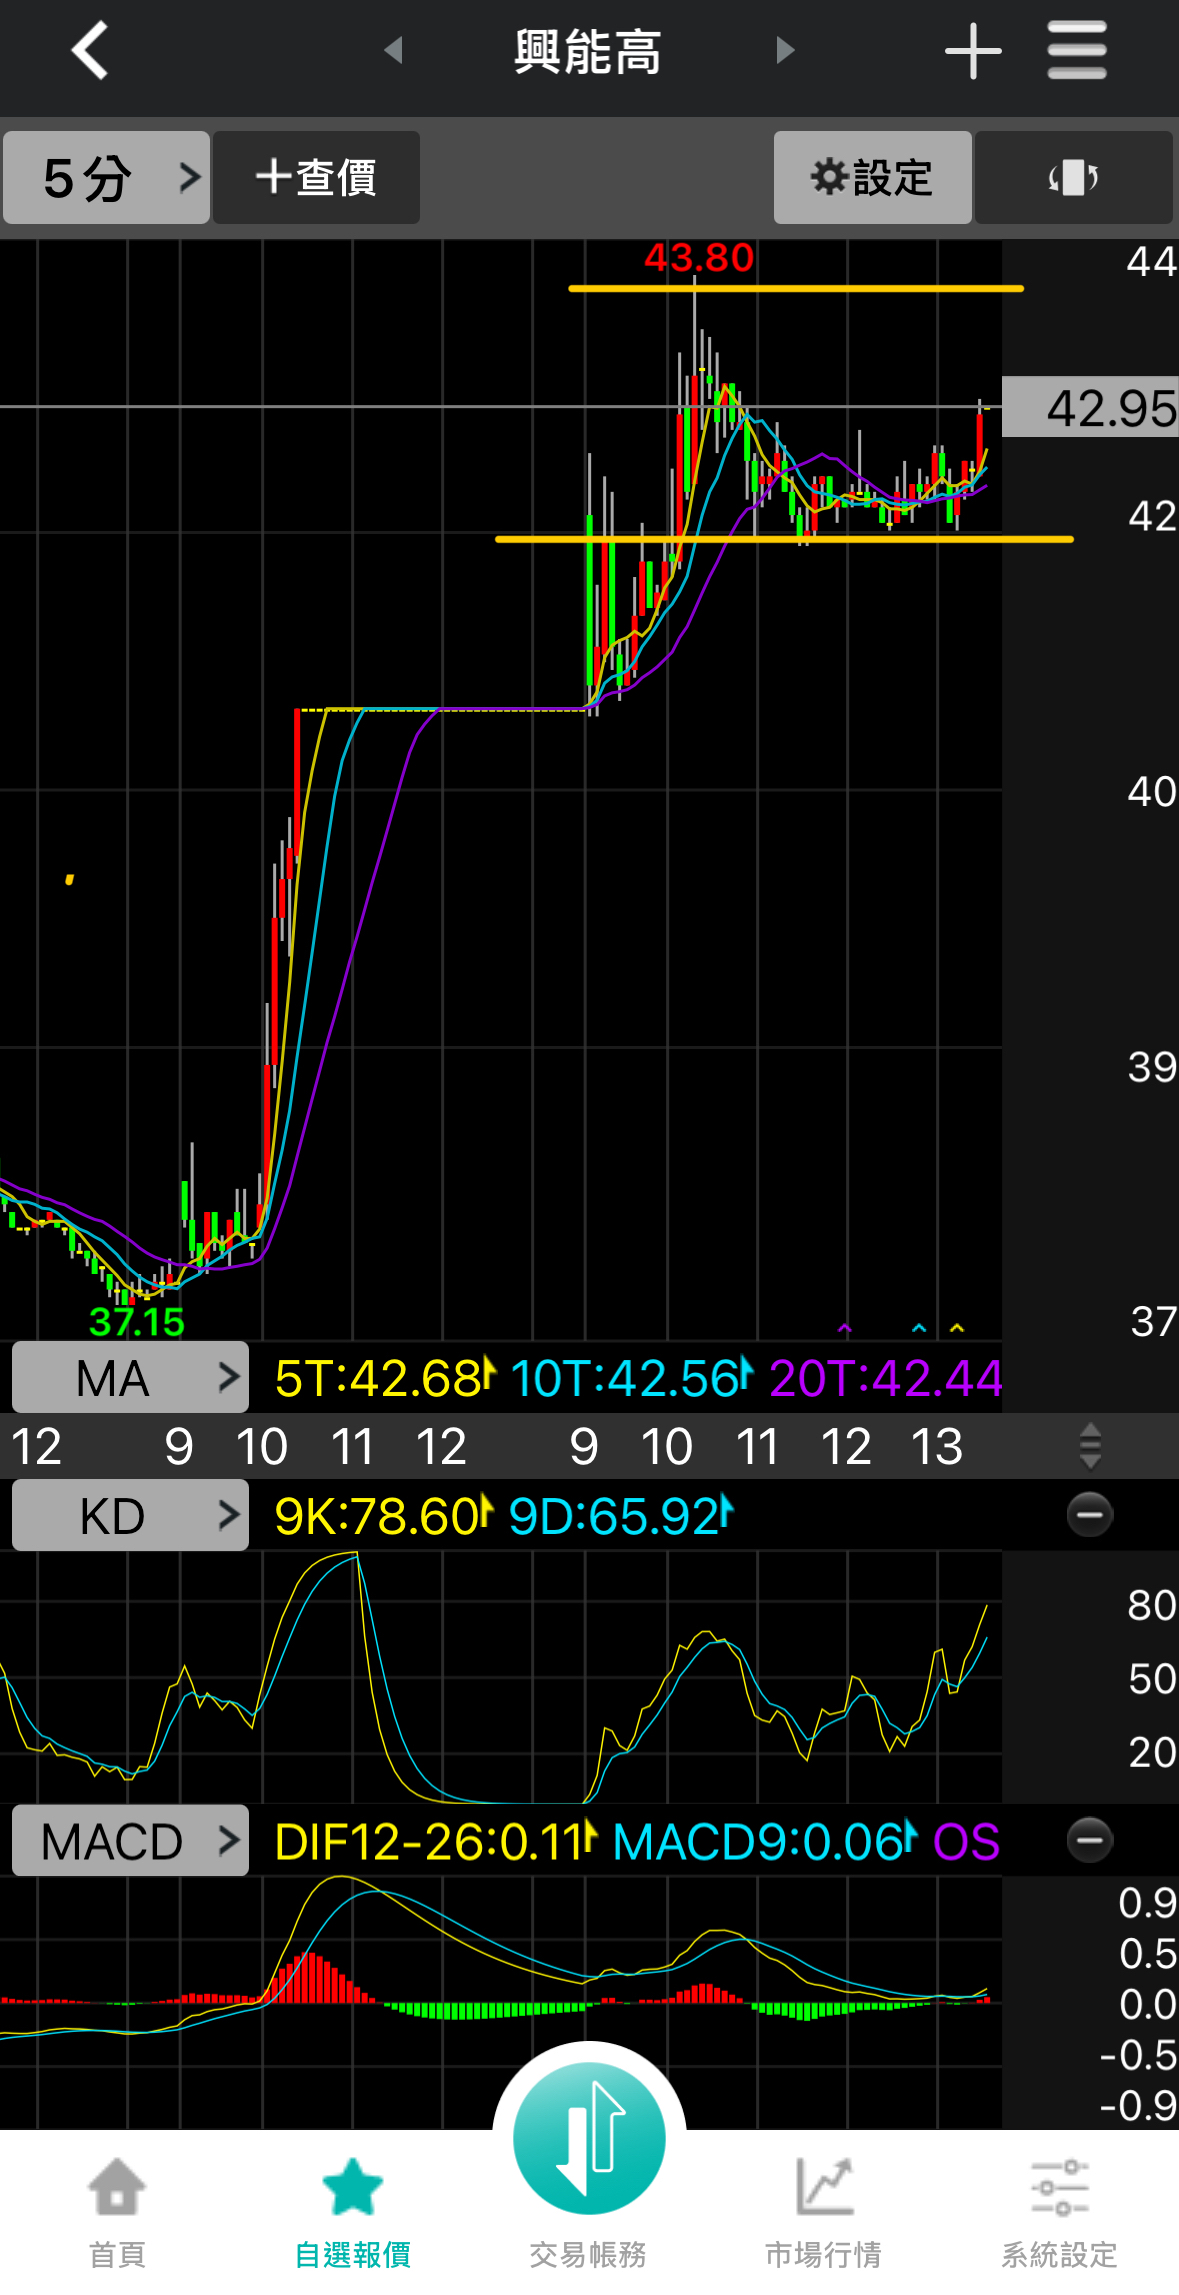Tap the 興能高 stock title
The height and width of the screenshot is (2295, 1179).
coord(588,51)
